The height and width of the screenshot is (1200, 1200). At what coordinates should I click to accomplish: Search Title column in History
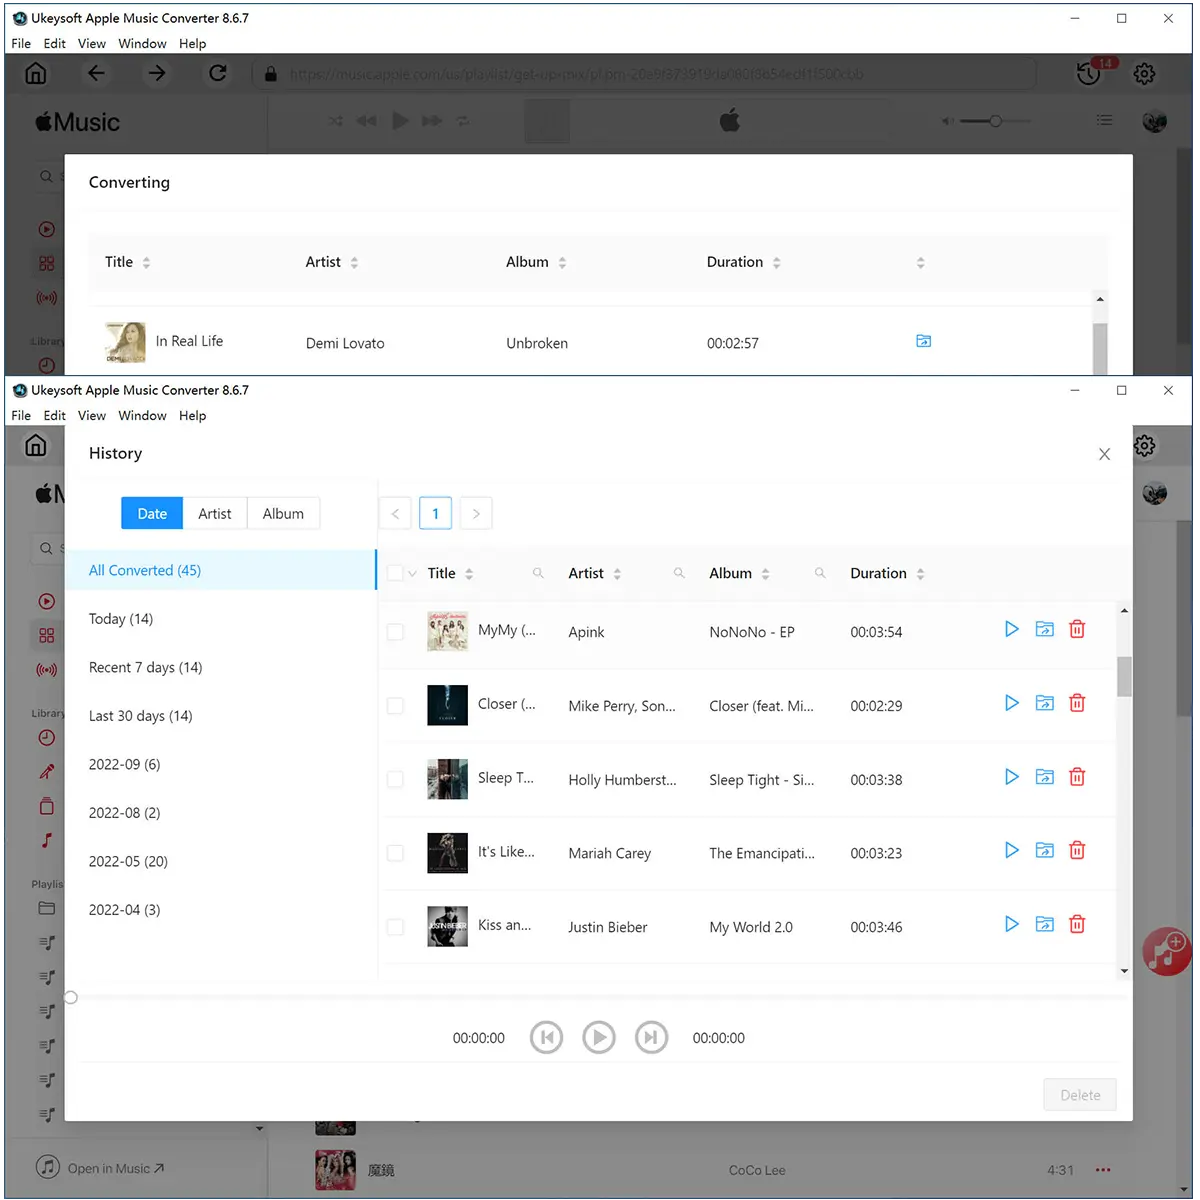coord(538,573)
